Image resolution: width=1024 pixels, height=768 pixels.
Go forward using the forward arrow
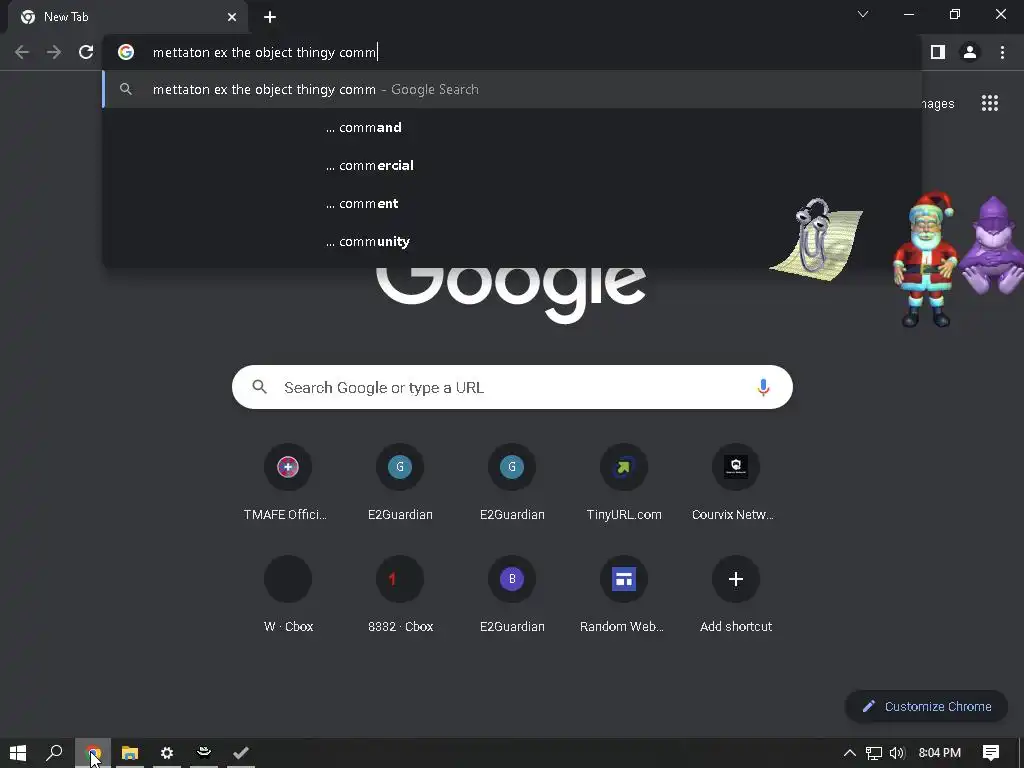click(x=54, y=52)
